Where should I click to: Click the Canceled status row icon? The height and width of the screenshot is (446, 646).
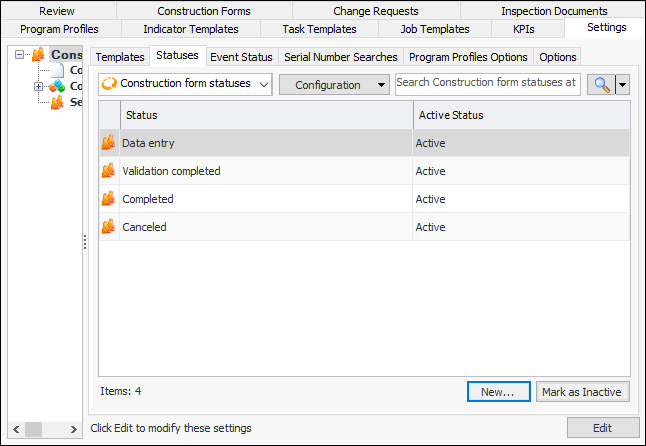[x=108, y=227]
